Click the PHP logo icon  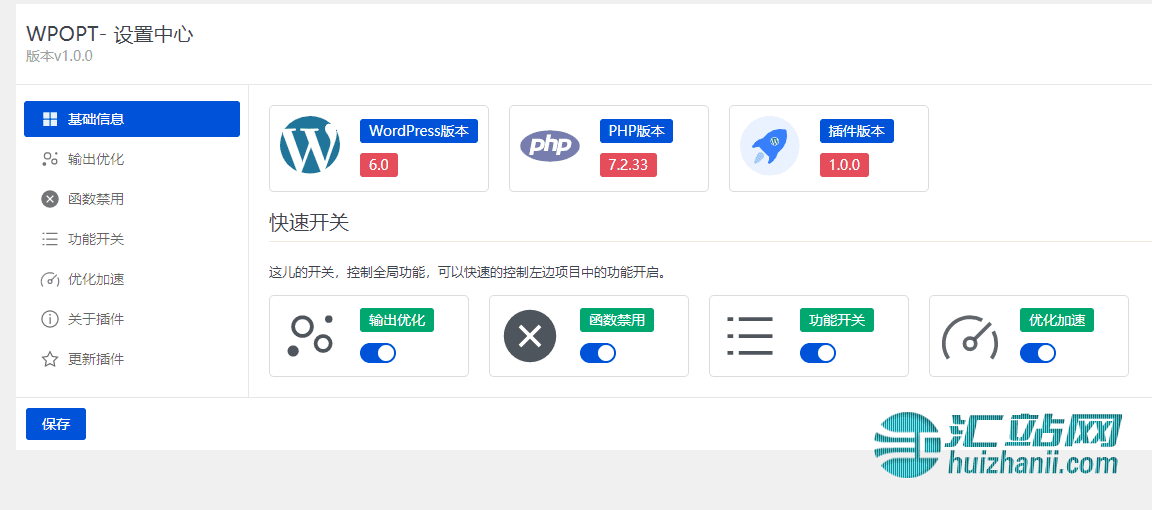point(550,146)
